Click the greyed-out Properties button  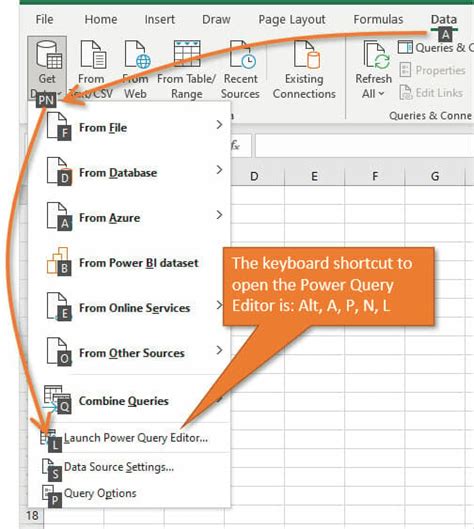click(433, 70)
